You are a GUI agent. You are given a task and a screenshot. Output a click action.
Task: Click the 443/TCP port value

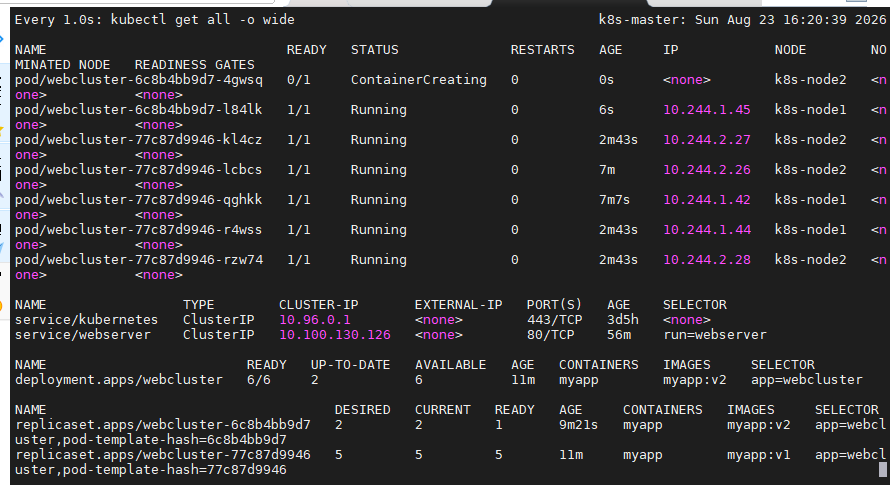(555, 320)
